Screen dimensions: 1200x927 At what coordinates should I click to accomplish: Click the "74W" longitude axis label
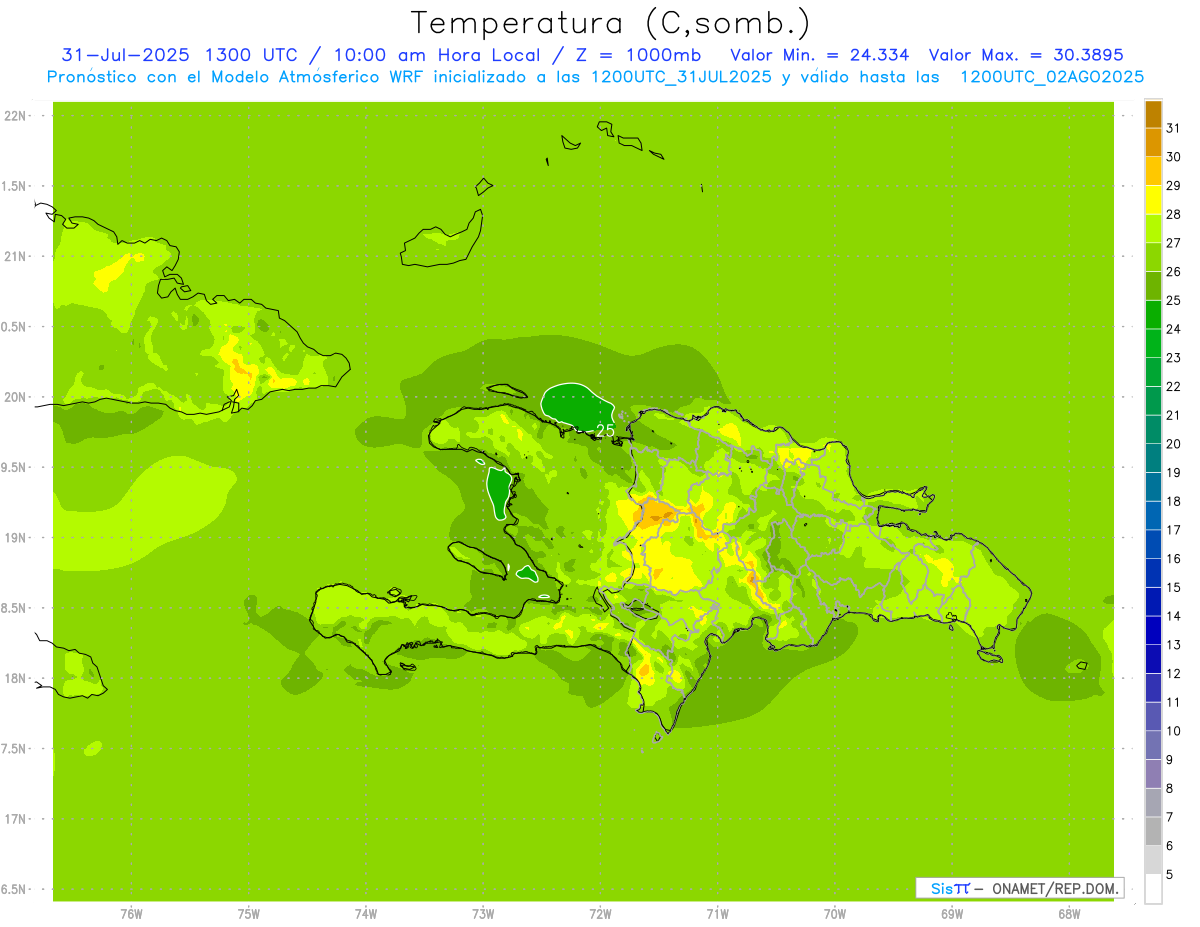point(366,914)
